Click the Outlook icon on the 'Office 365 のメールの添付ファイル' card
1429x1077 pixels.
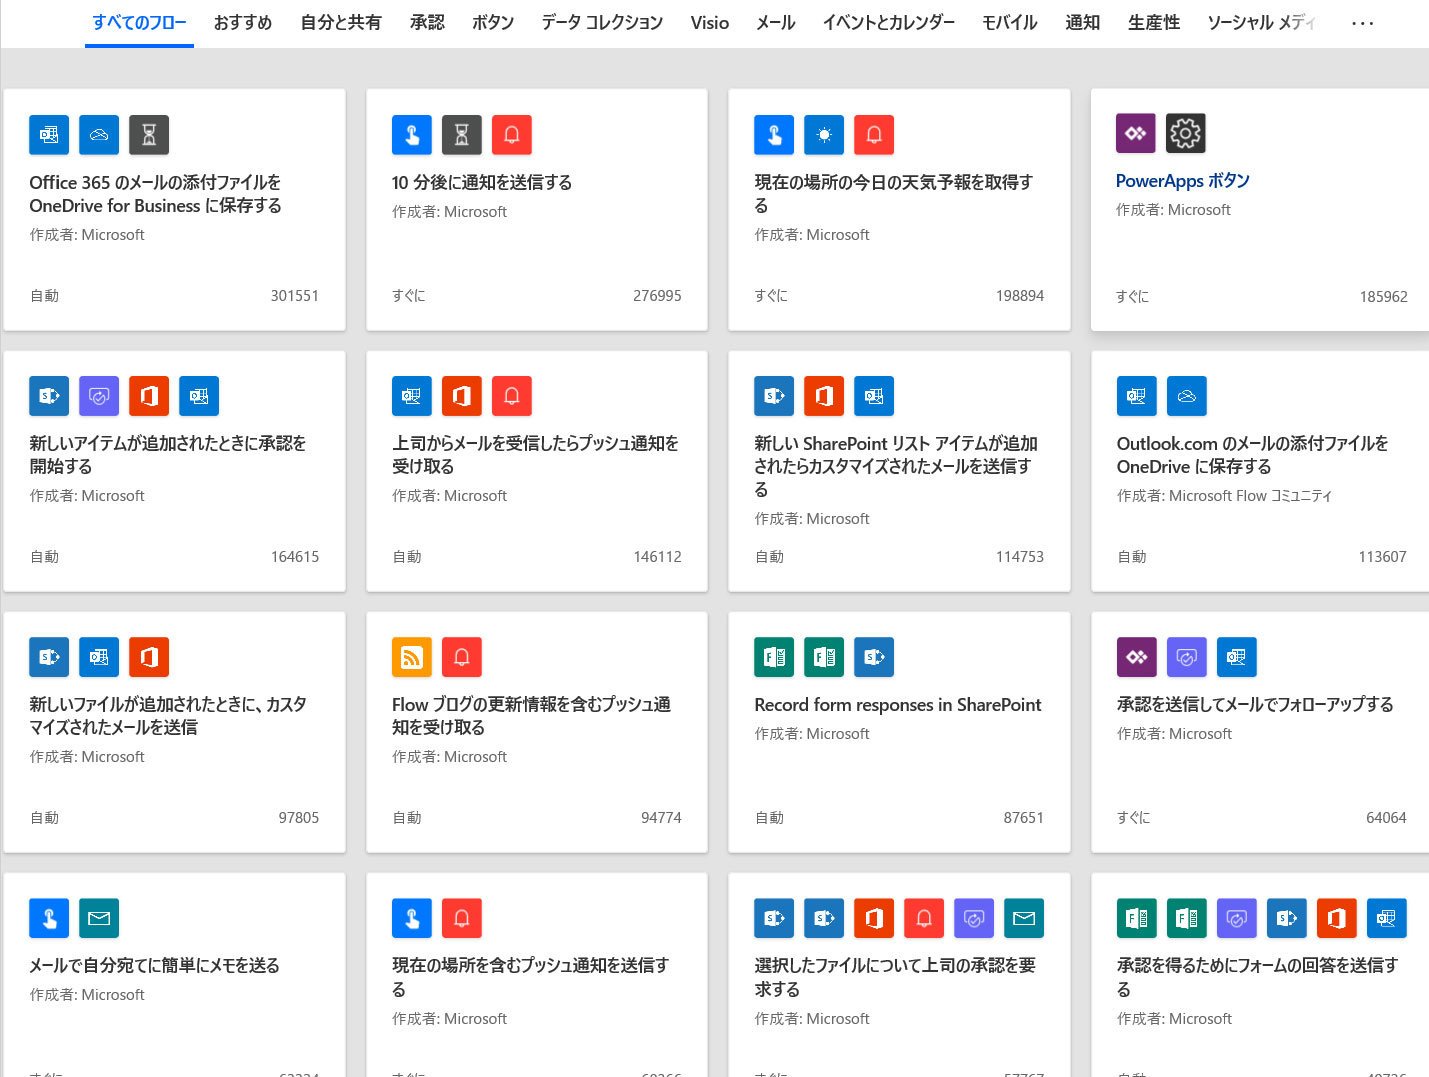point(49,135)
